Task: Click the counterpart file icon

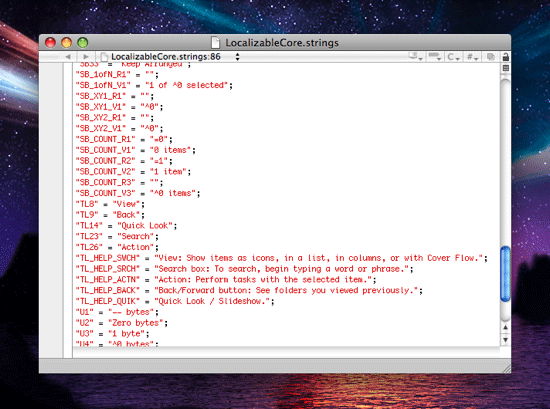Action: pos(490,56)
